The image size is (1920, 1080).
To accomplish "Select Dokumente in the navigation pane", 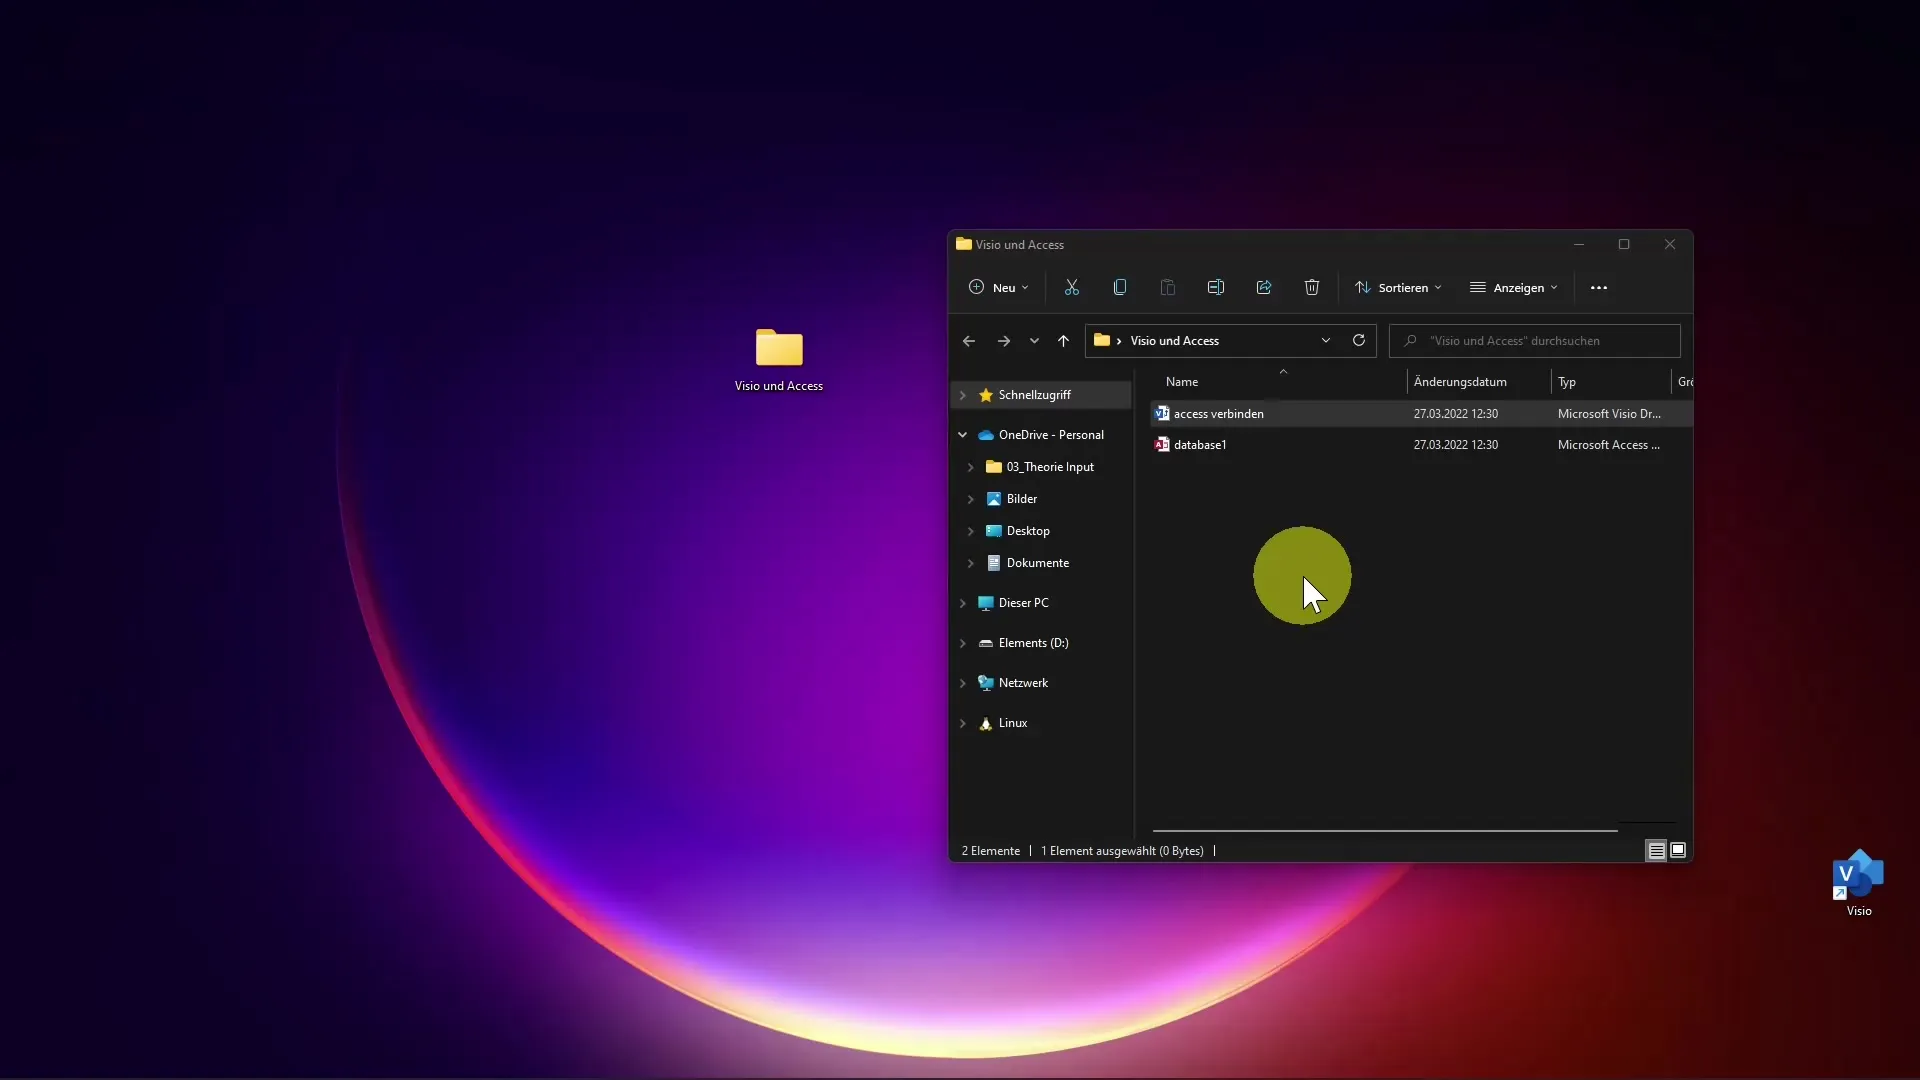I will (x=1038, y=563).
